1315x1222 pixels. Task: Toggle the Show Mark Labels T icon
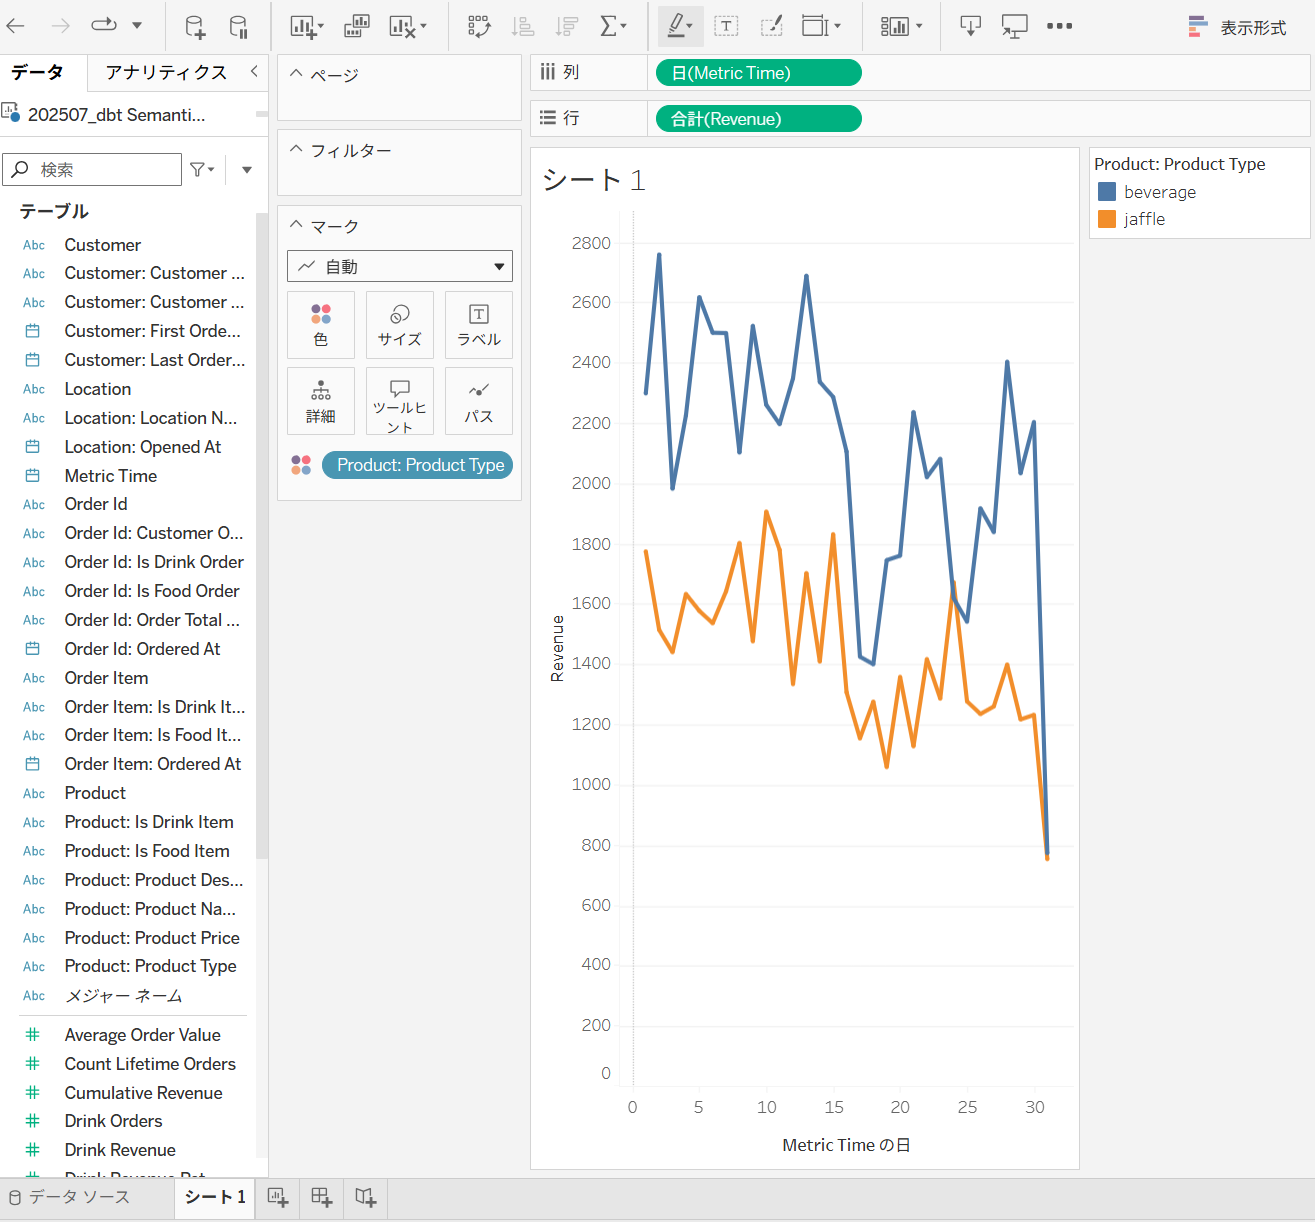pos(726,26)
